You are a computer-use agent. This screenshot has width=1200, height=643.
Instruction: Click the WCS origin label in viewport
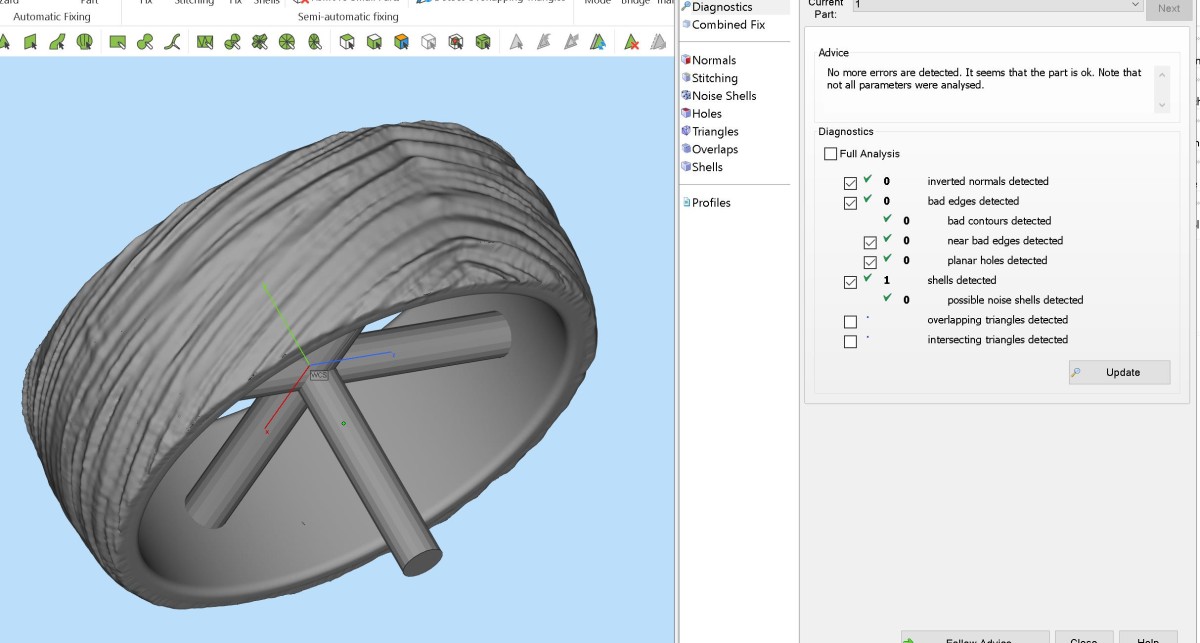(x=319, y=375)
